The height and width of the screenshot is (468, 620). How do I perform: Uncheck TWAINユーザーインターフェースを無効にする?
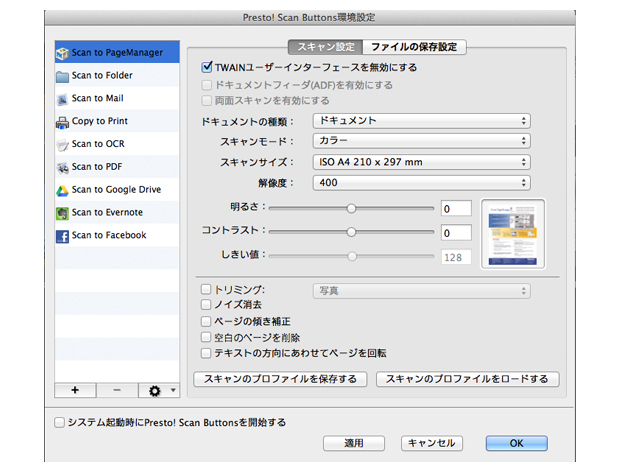coord(207,67)
